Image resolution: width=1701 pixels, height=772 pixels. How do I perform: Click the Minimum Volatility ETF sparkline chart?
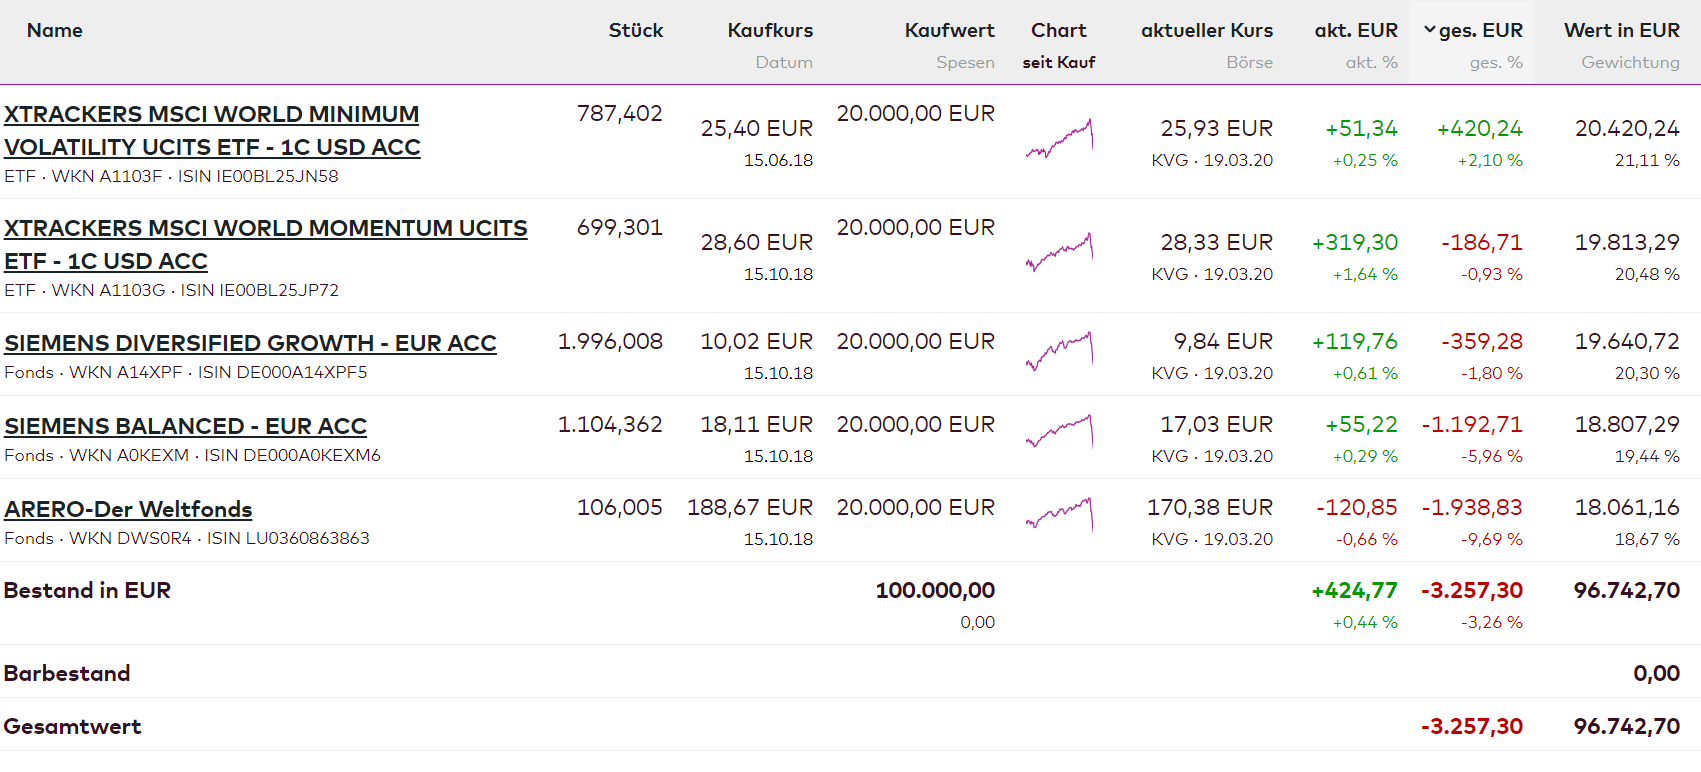[1059, 138]
